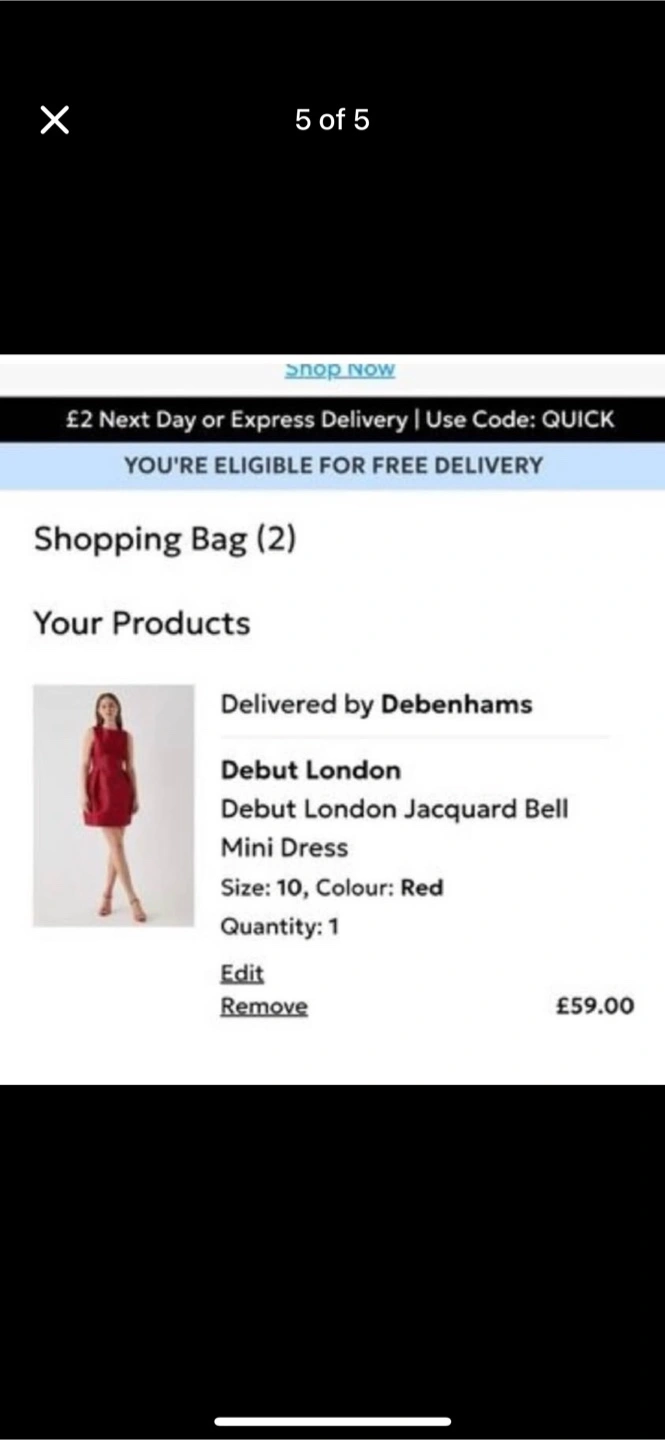Open the partially visible Shop Now link
Image resolution: width=665 pixels, height=1440 pixels.
pyautogui.click(x=340, y=369)
